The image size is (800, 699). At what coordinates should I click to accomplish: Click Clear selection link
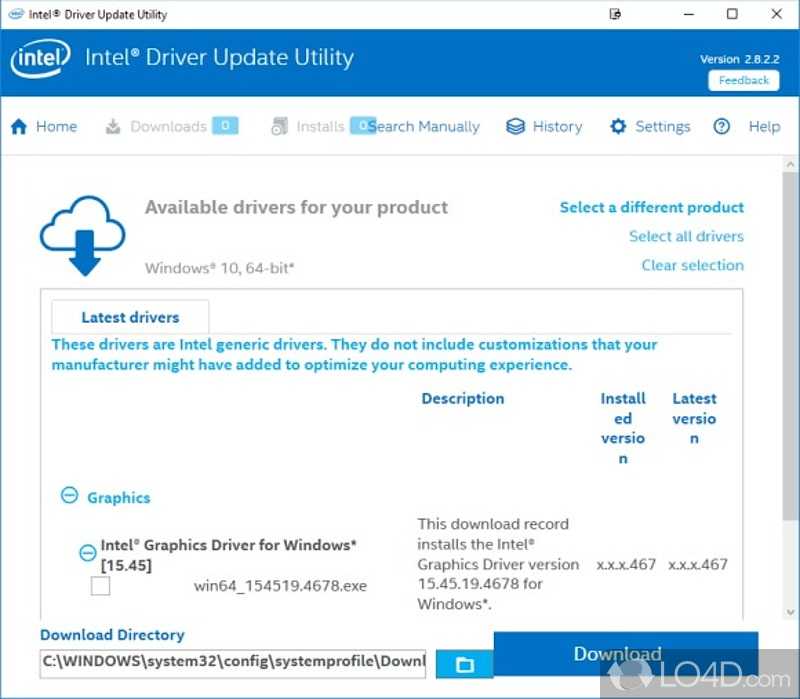pos(692,265)
